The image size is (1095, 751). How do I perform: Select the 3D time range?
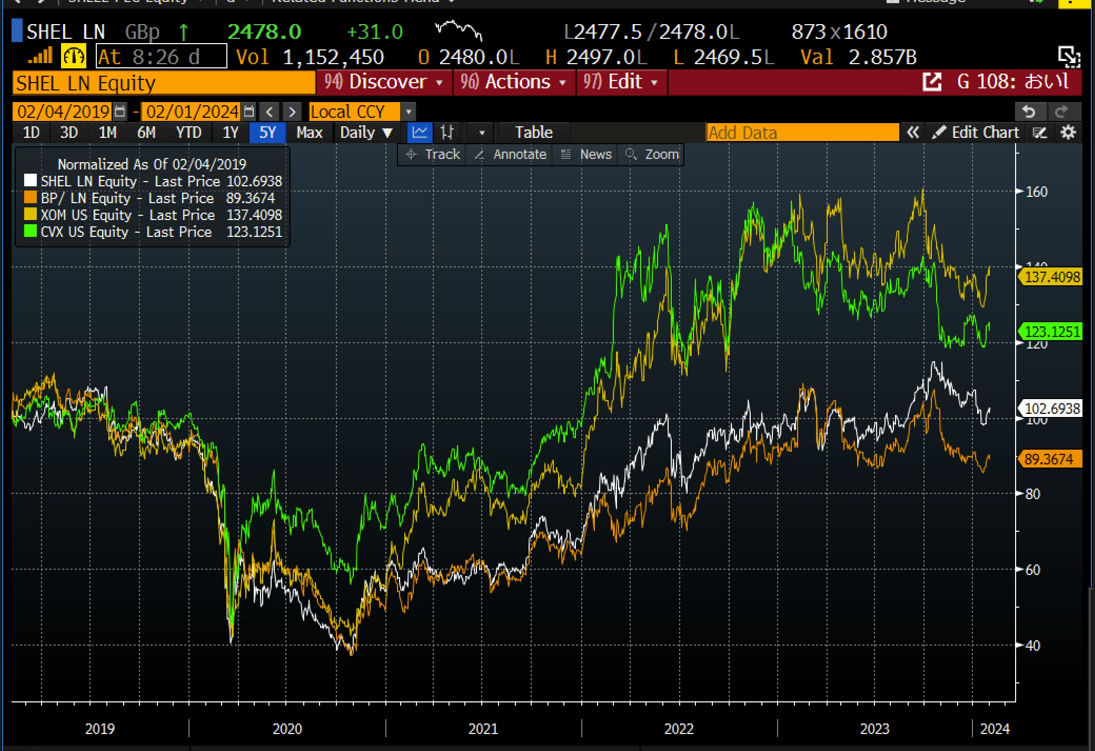(x=68, y=132)
